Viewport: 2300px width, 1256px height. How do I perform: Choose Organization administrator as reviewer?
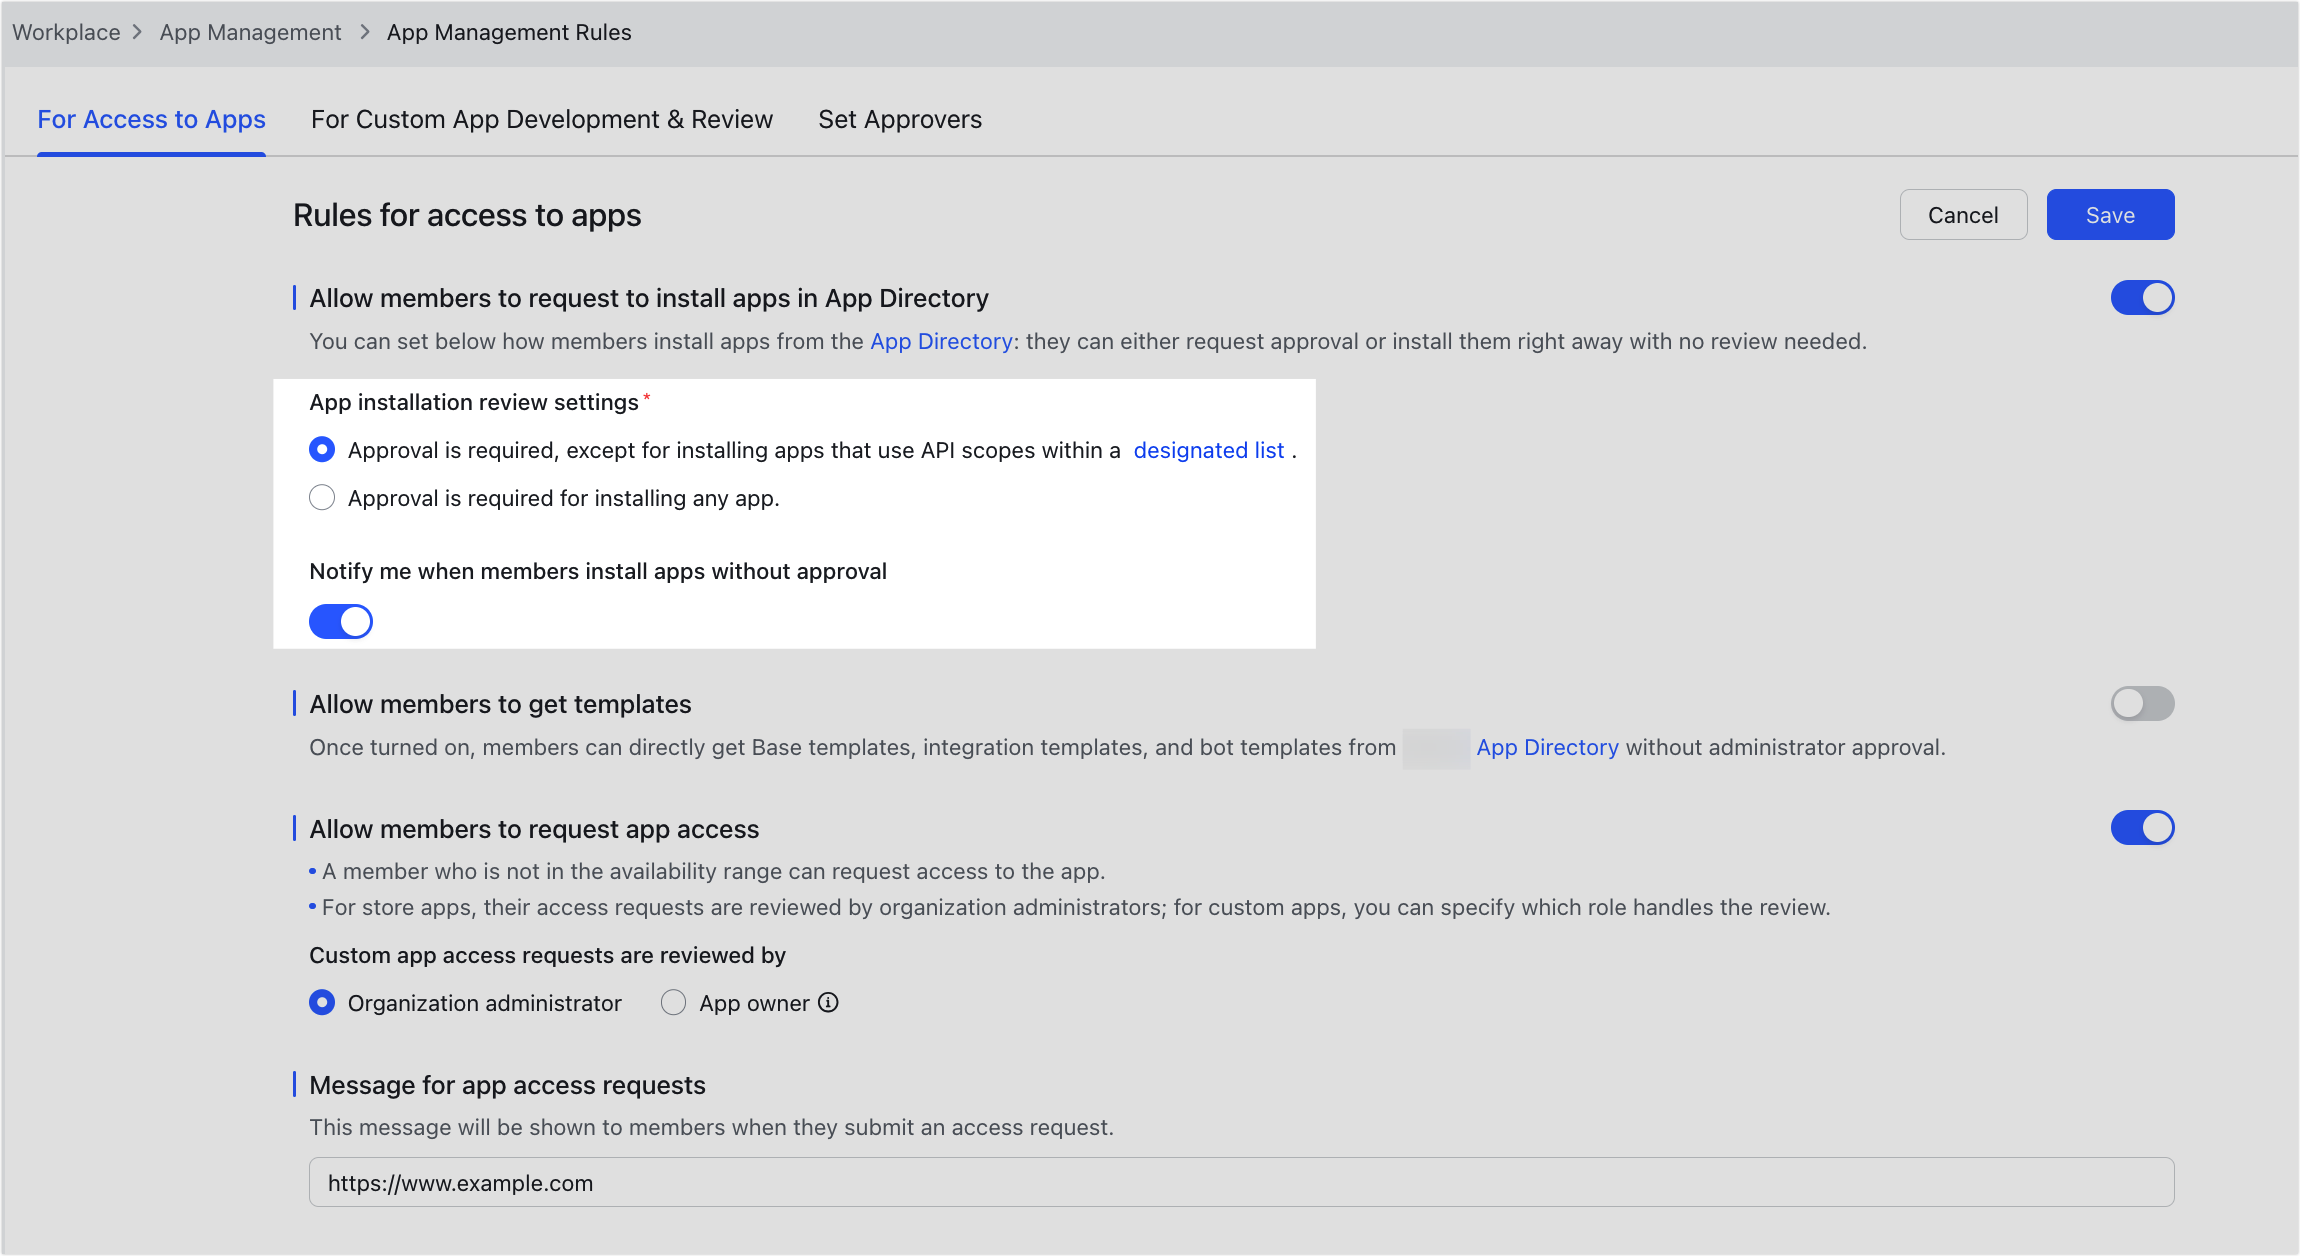click(x=322, y=1003)
